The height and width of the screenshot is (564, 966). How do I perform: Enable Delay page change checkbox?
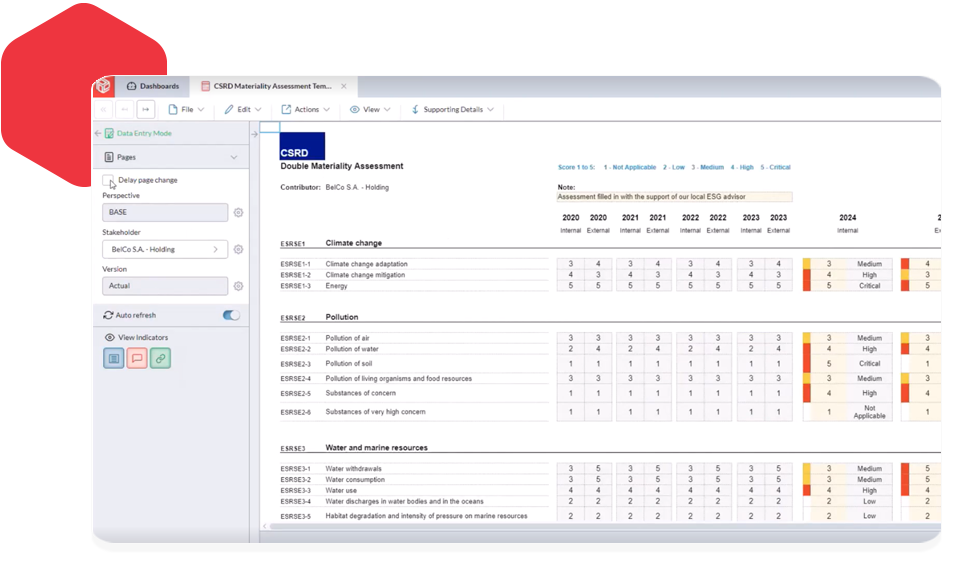tap(108, 180)
